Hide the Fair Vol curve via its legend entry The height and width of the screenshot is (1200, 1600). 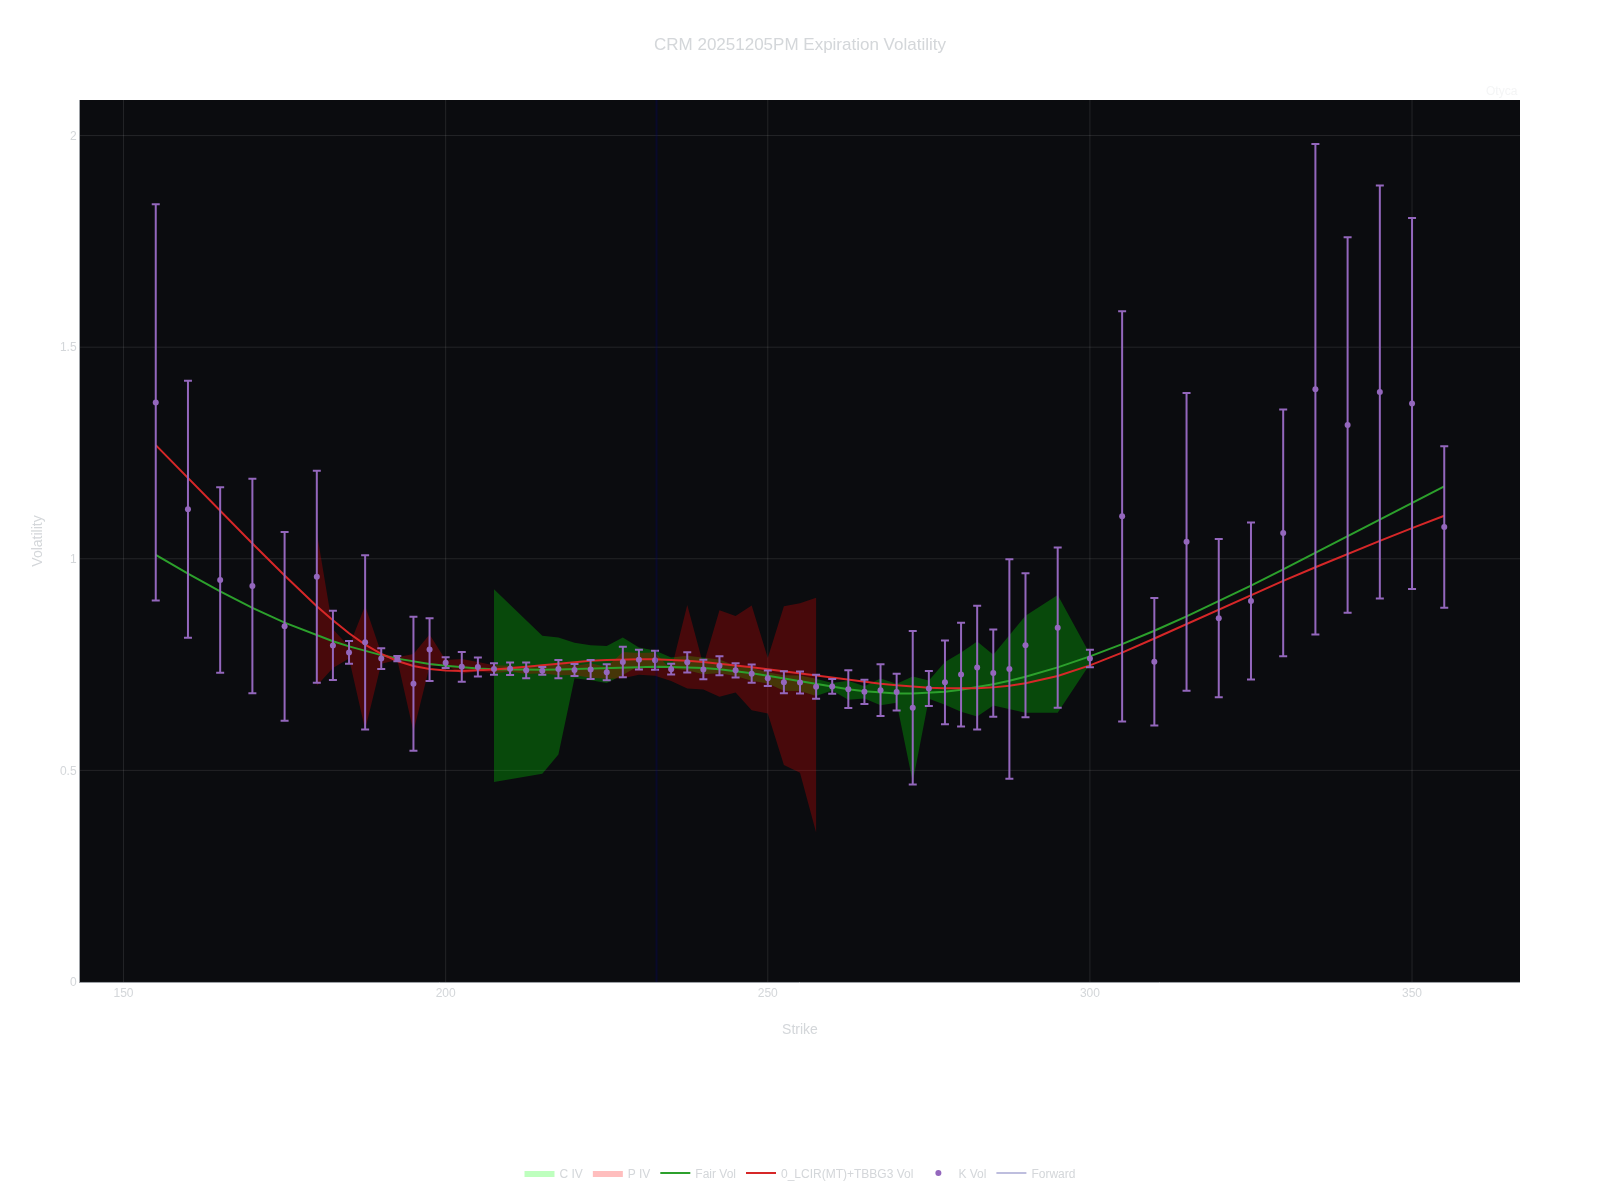coord(716,1173)
